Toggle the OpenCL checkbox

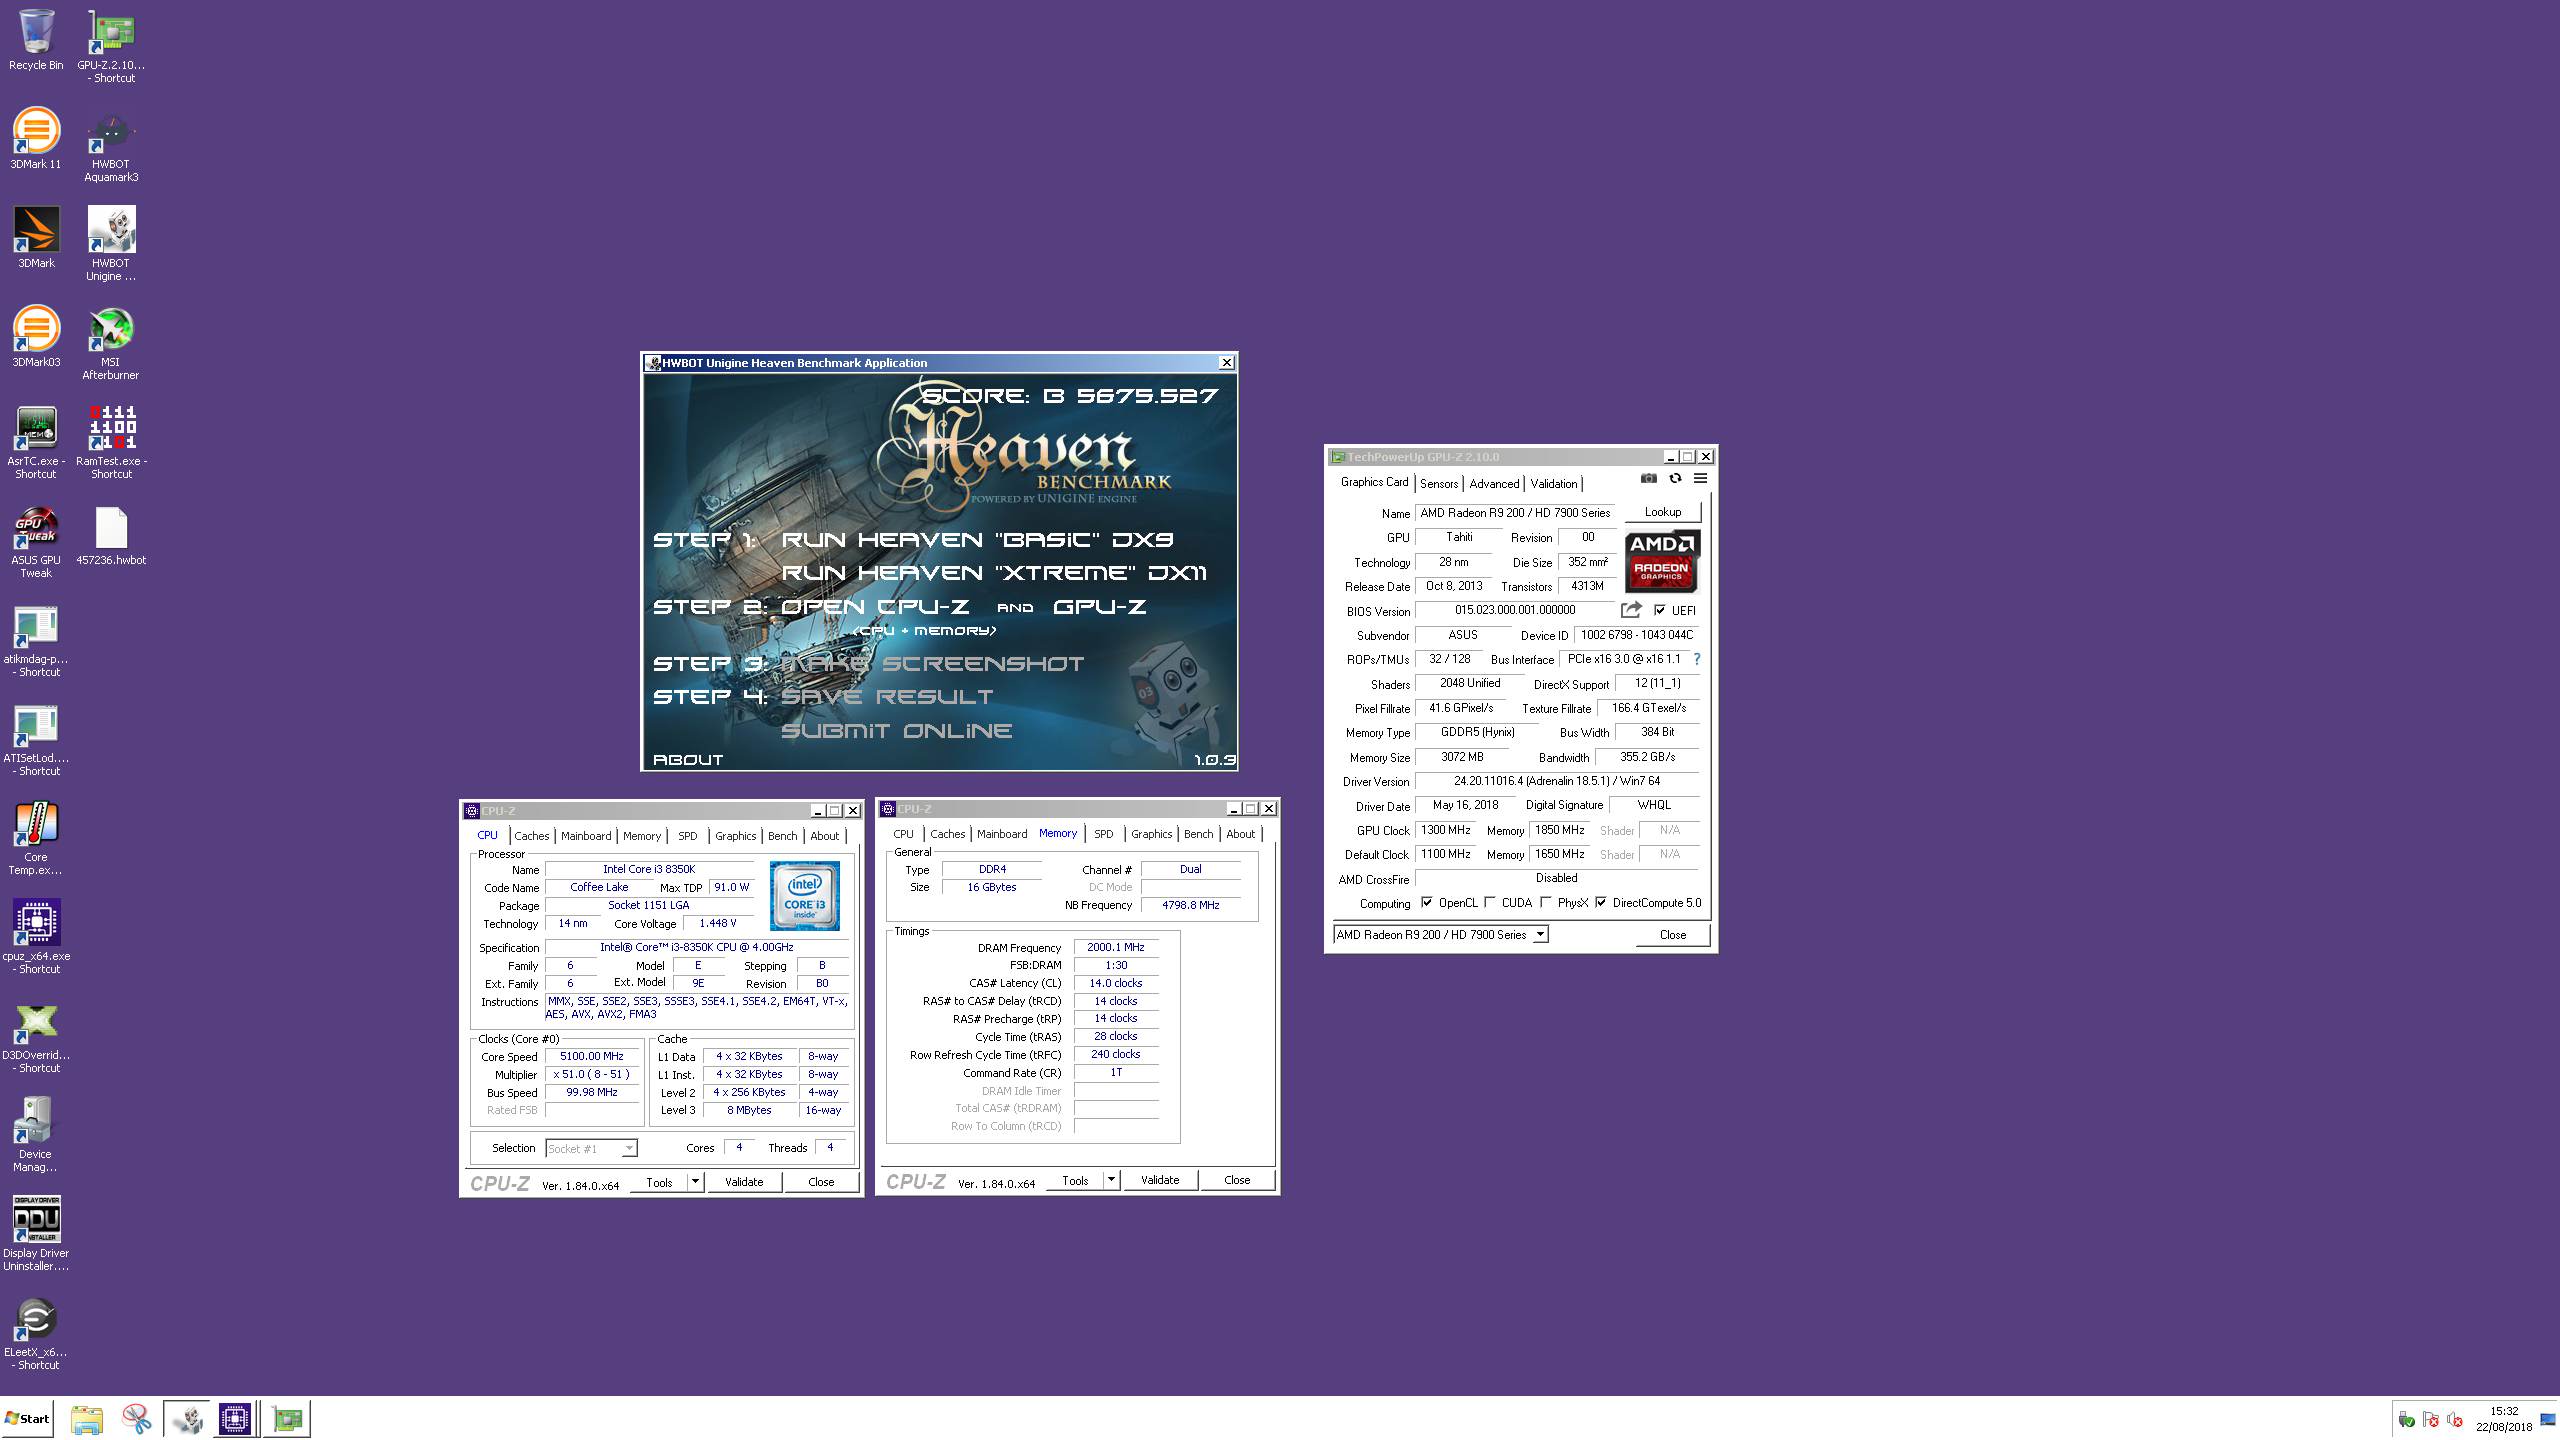(1426, 903)
